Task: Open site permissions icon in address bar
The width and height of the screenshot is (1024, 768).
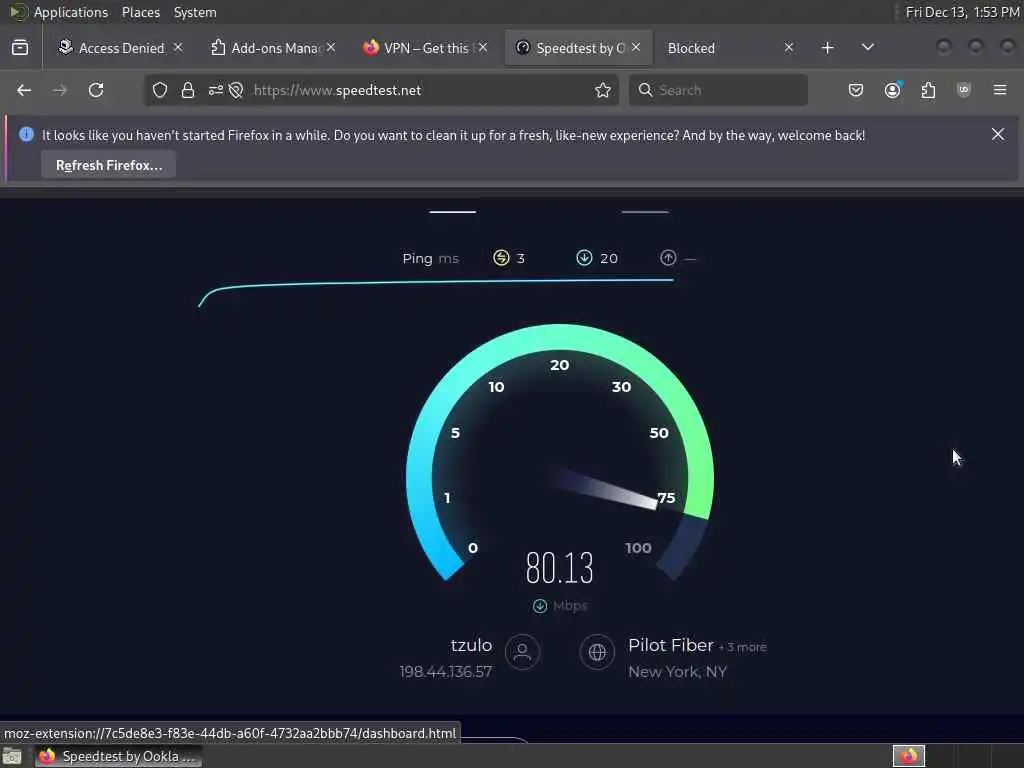Action: pyautogui.click(x=216, y=90)
